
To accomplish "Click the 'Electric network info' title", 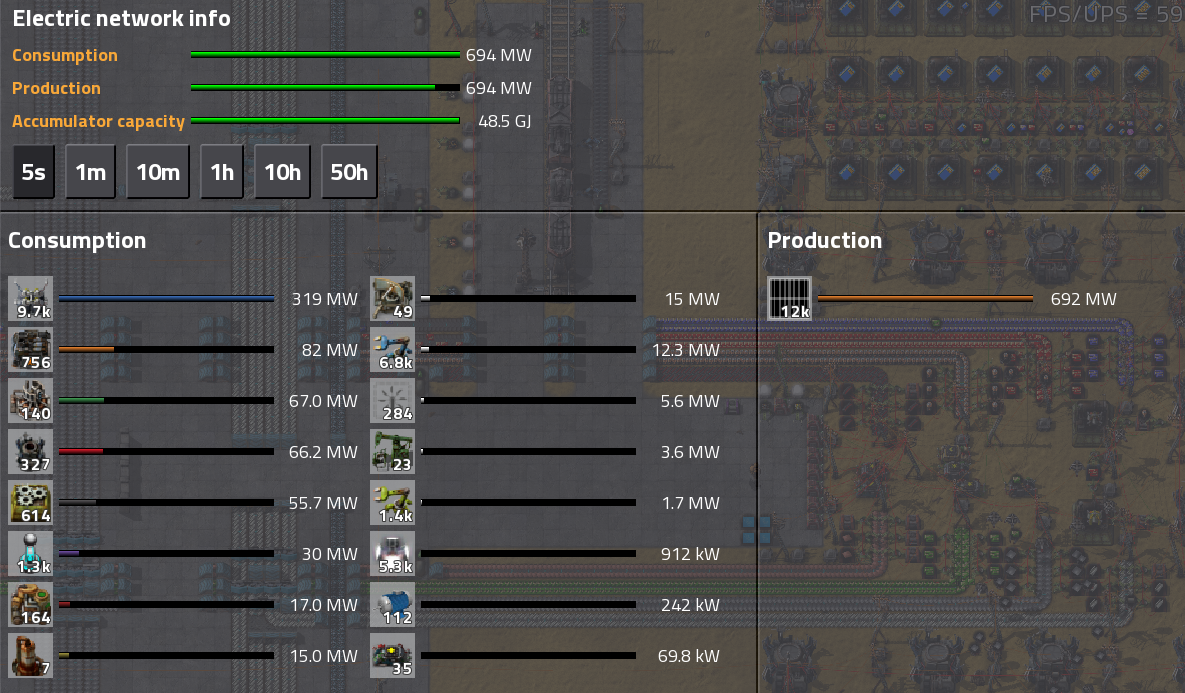I will [122, 18].
